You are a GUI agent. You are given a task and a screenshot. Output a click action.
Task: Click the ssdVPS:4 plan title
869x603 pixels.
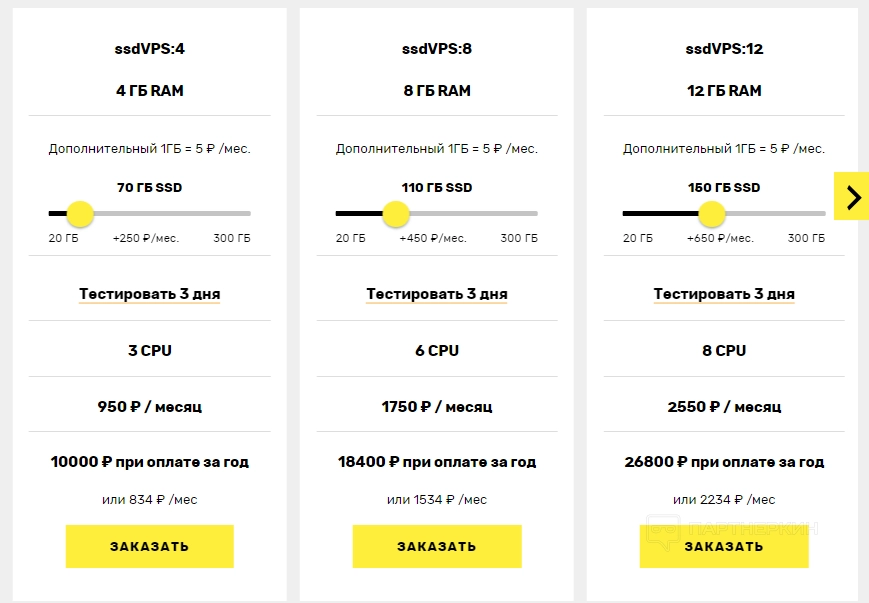pos(149,48)
